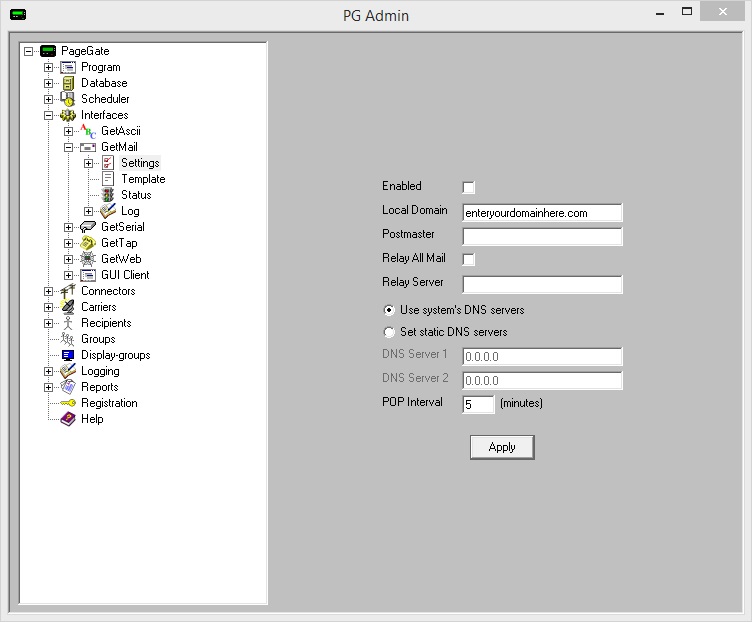Click the Recipients stick figure icon

(68, 323)
